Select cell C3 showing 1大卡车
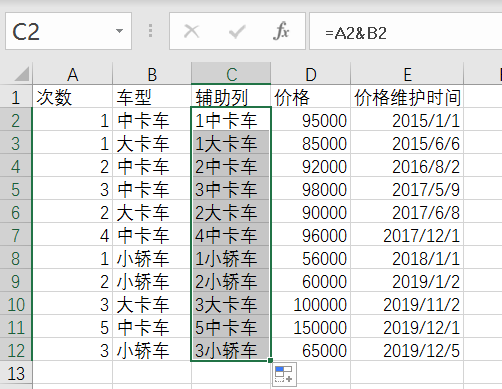Screen dimensions: 502x389 231,142
